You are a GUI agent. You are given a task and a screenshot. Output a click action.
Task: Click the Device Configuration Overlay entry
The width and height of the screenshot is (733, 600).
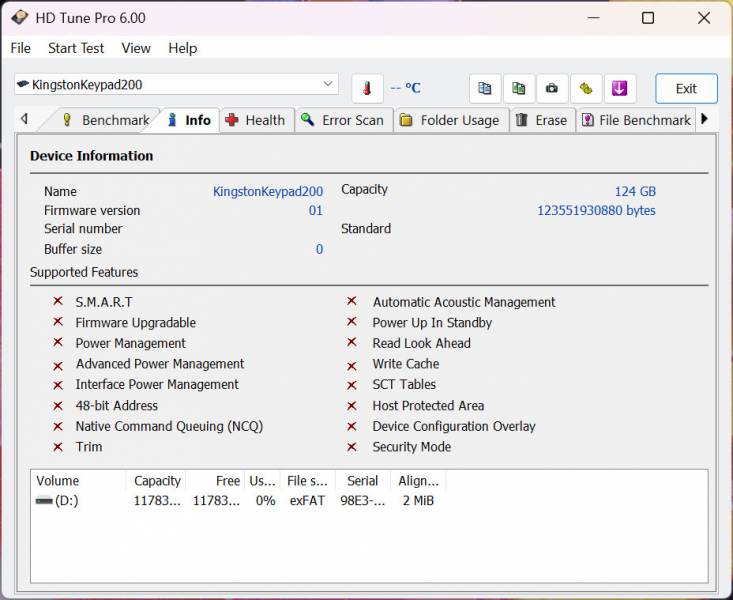click(x=454, y=426)
